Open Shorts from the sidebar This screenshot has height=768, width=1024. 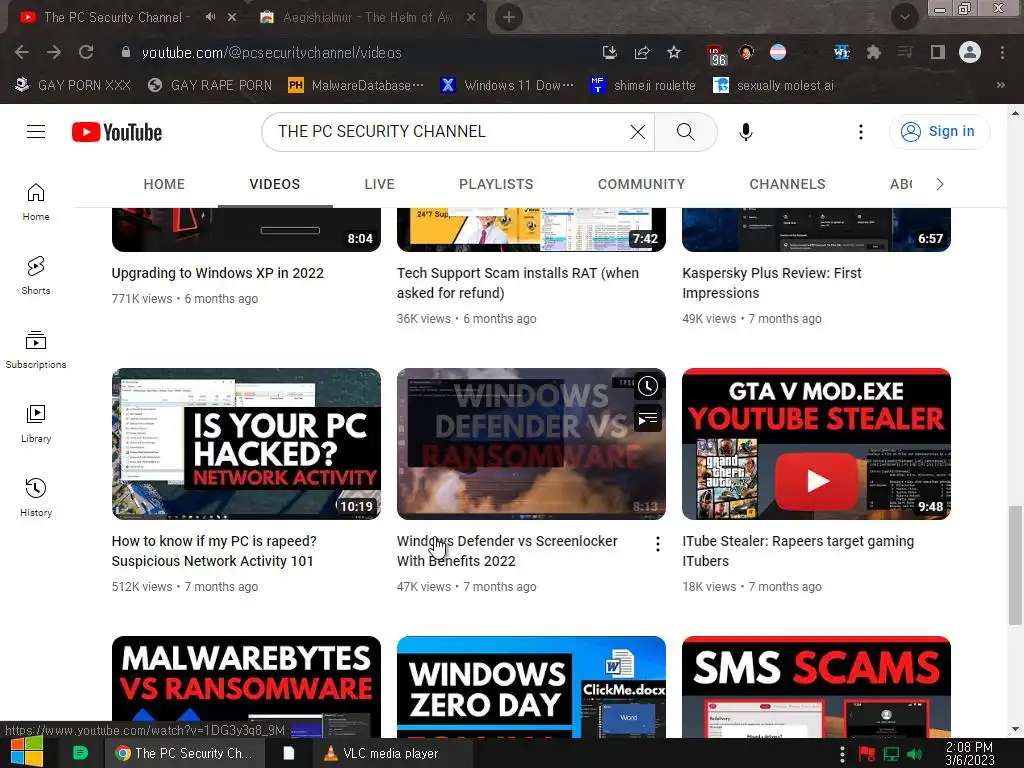tap(36, 276)
